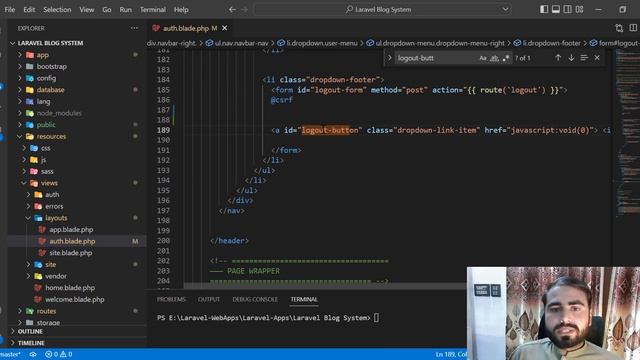Open command center dropdown chevron
640x360 pixels.
coord(505,9)
